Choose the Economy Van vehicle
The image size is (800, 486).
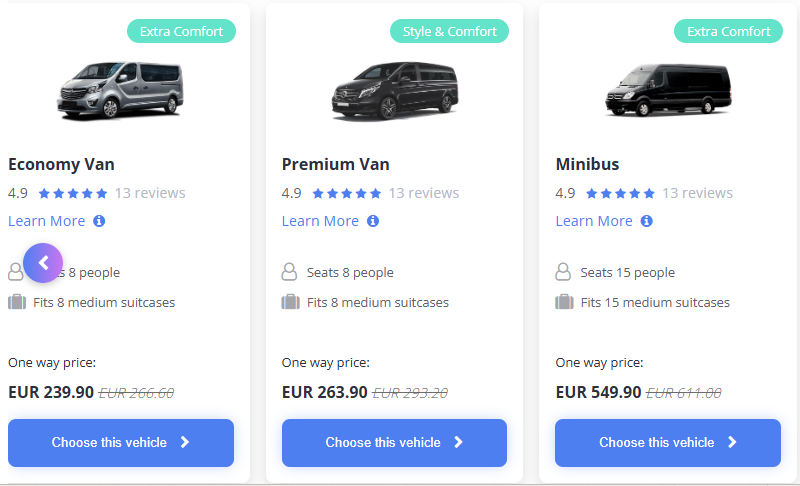pyautogui.click(x=121, y=443)
